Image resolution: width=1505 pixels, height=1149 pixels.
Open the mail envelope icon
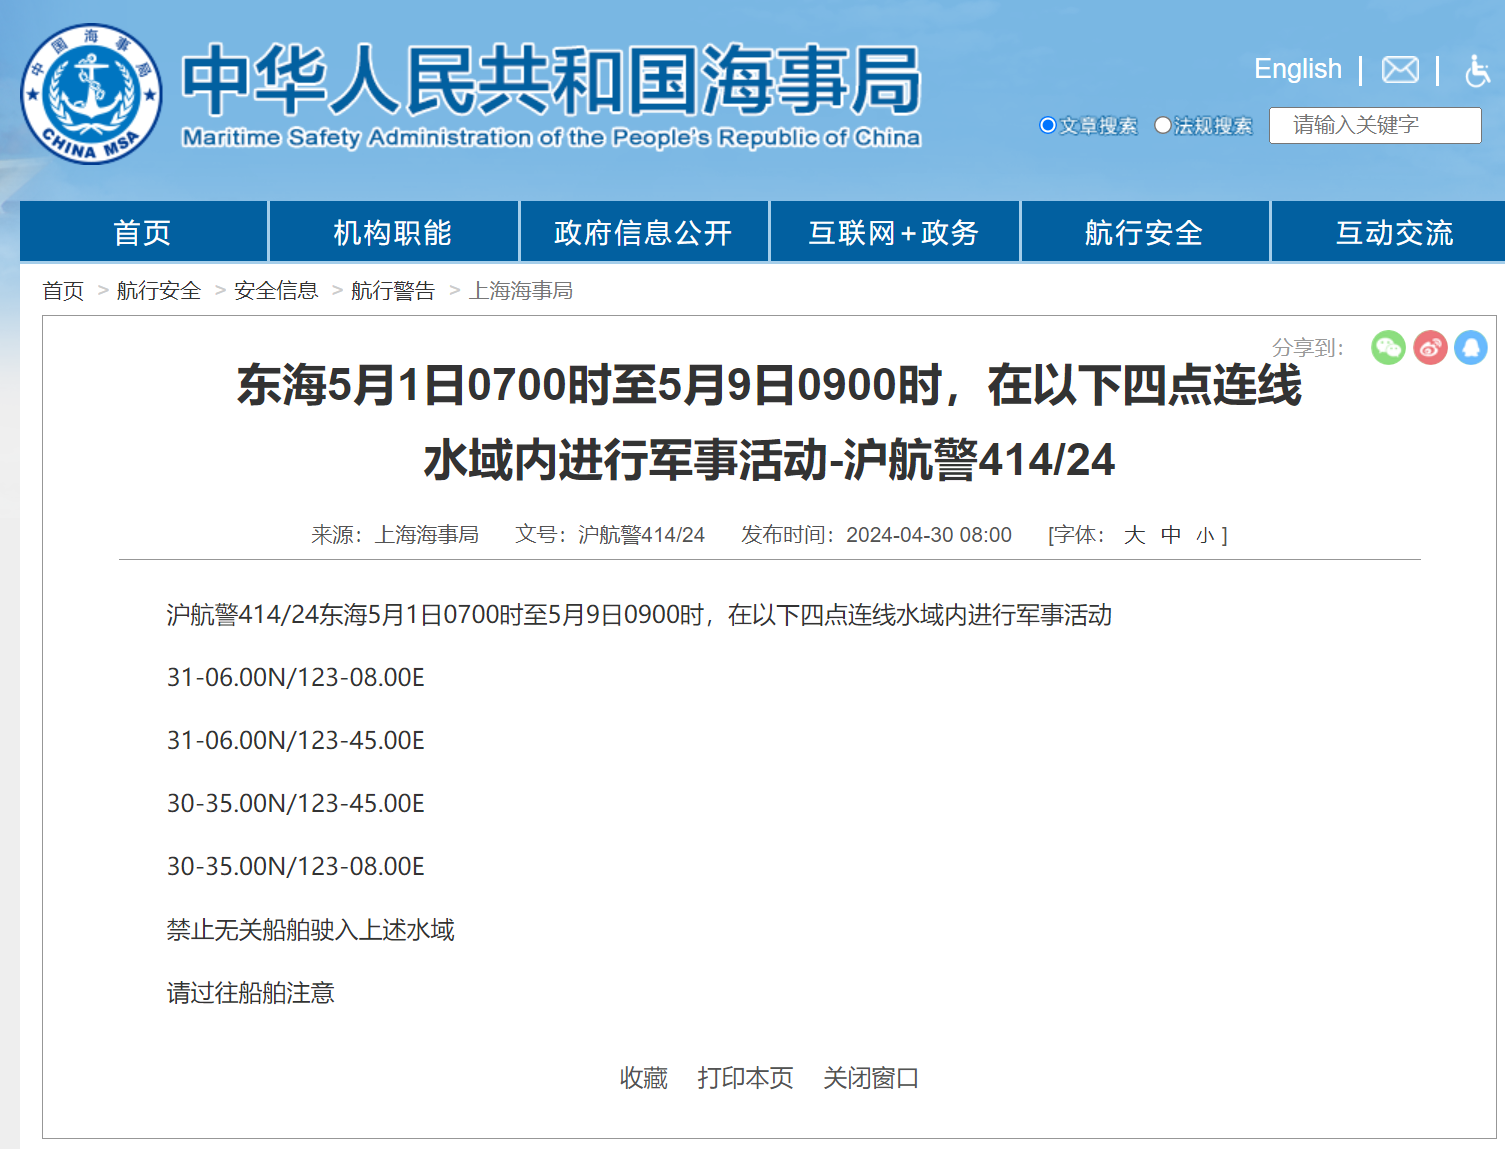[x=1400, y=69]
